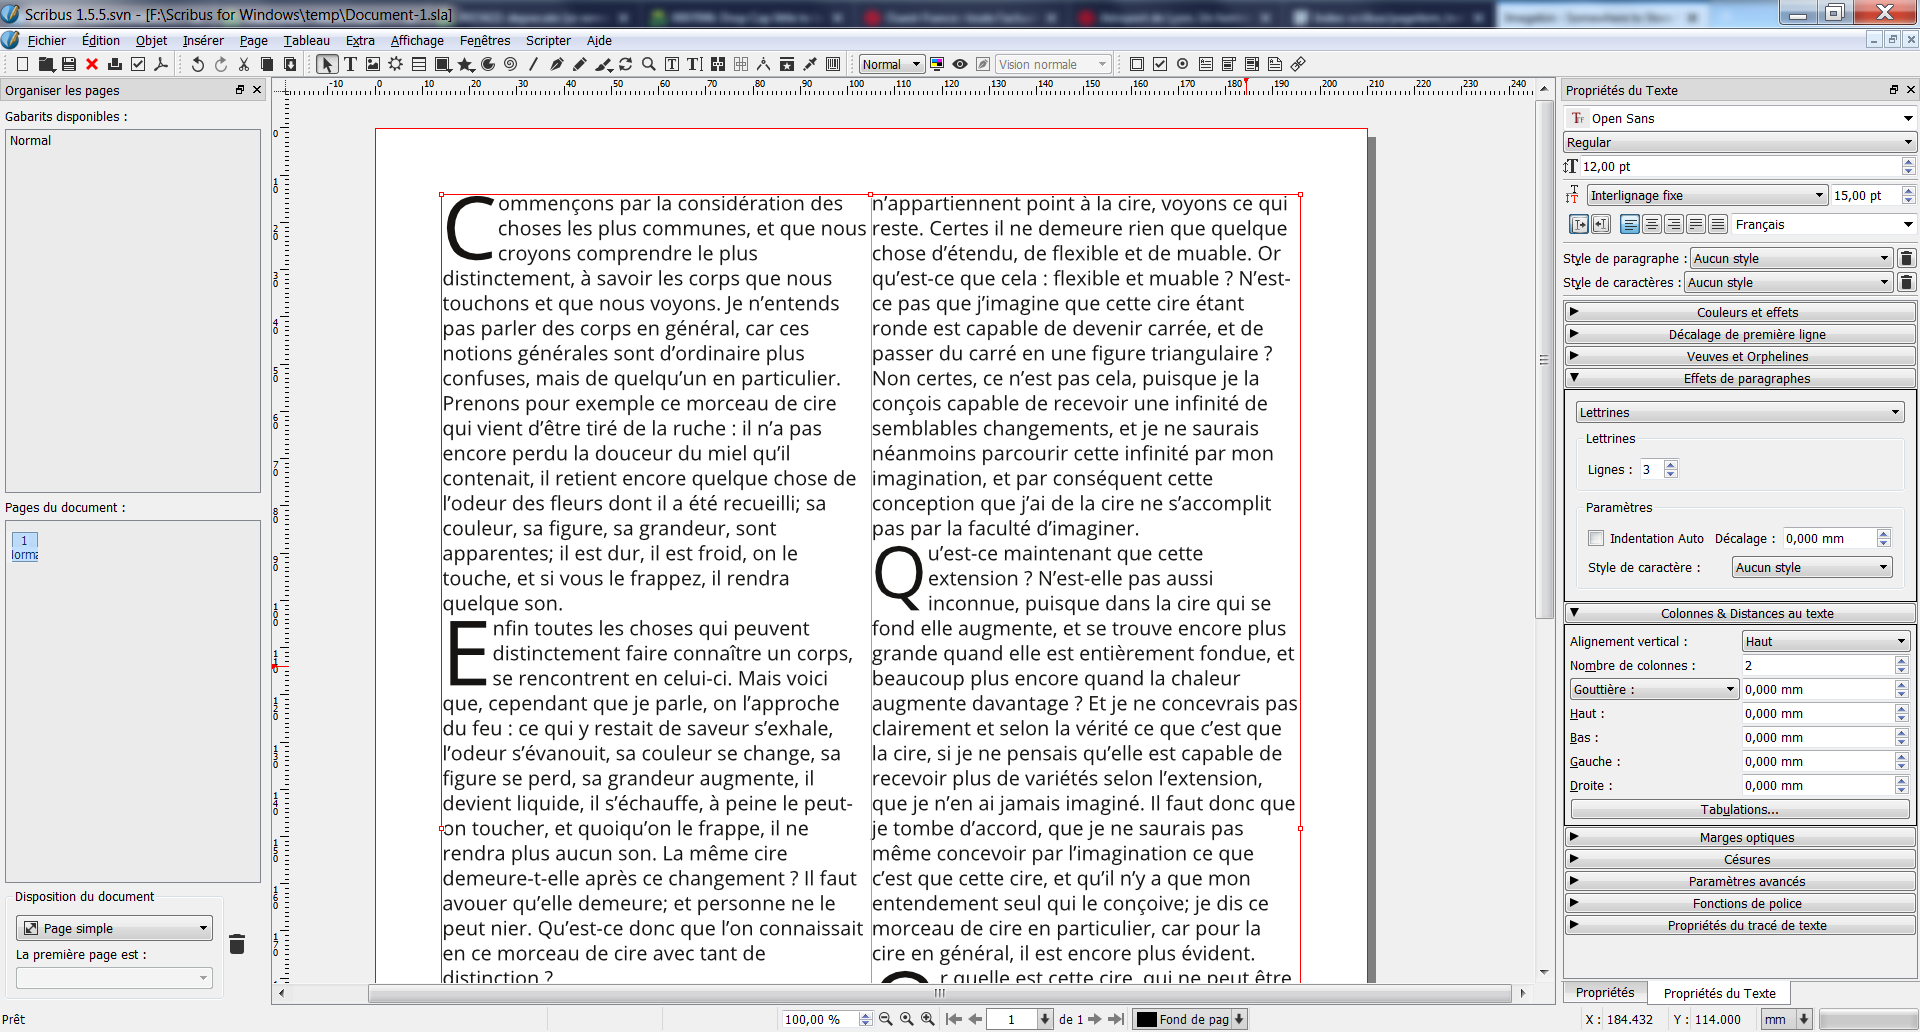Export as PDF using the Acrobat icon

tap(161, 64)
